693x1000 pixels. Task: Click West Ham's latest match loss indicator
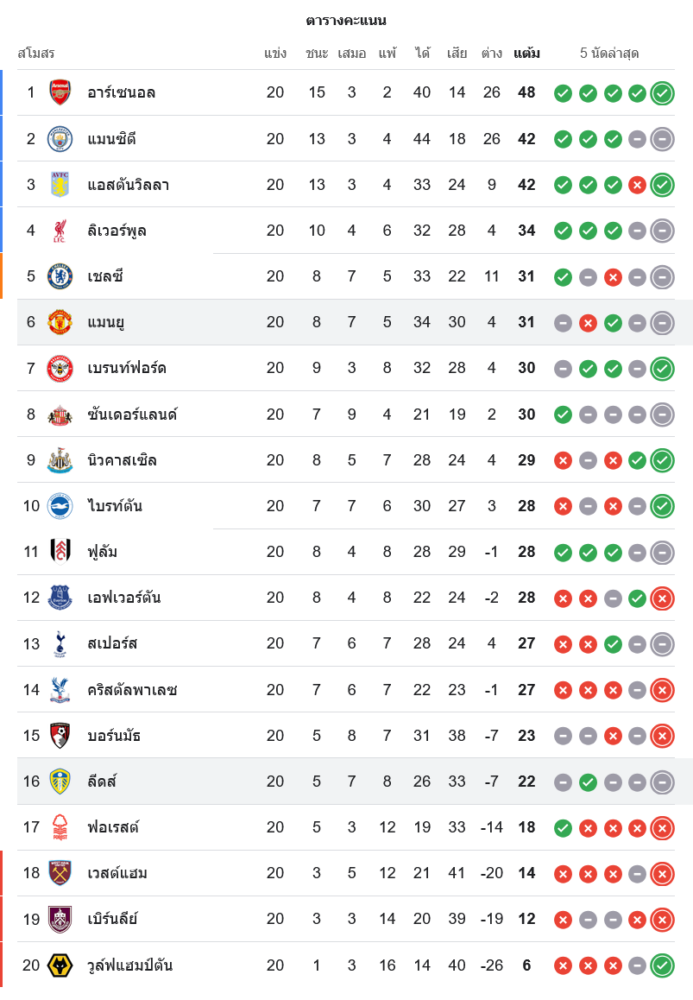tap(662, 873)
